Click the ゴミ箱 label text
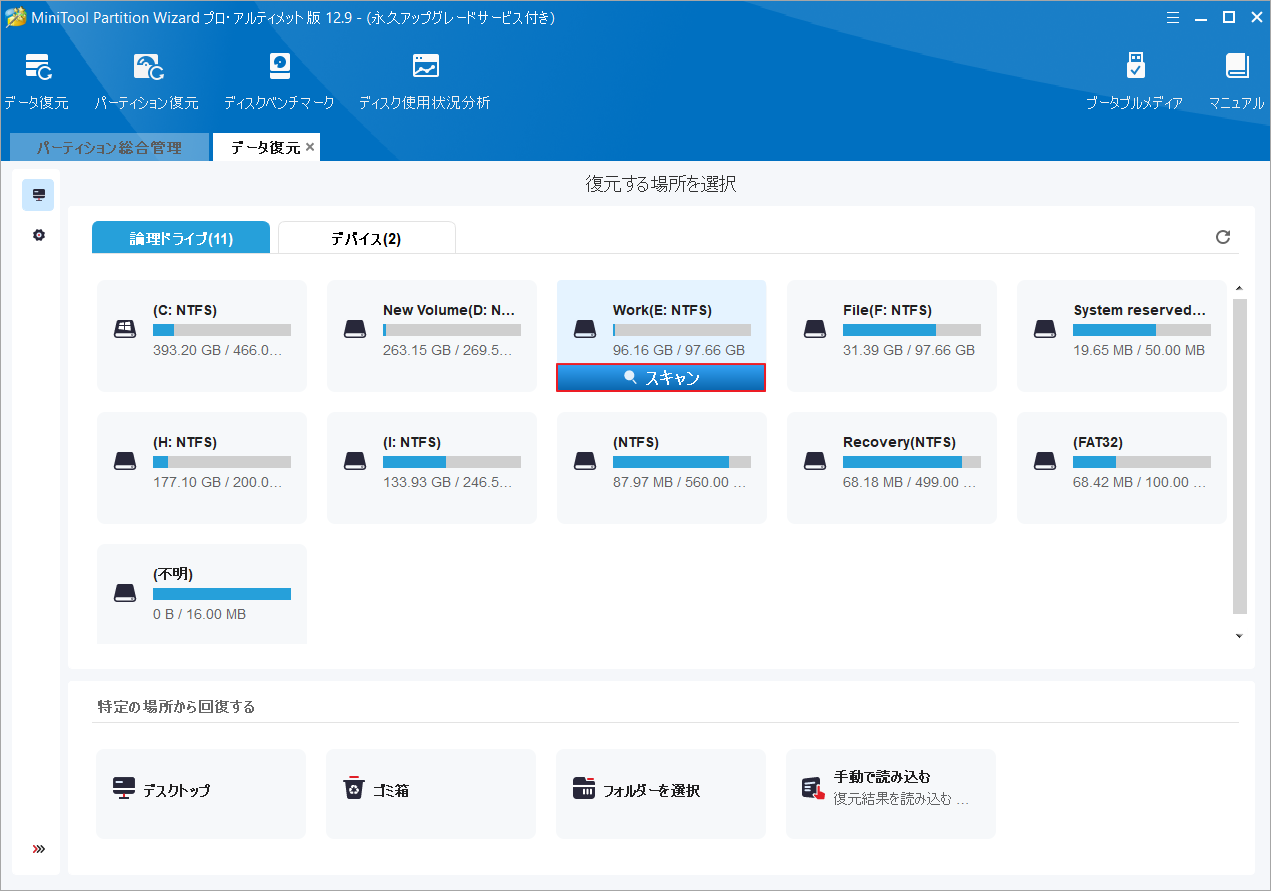Screen dimensions: 1271x891 [x=391, y=790]
